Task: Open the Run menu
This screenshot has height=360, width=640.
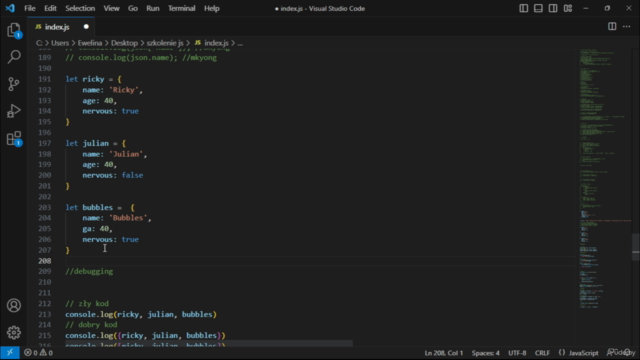Action: (x=153, y=8)
